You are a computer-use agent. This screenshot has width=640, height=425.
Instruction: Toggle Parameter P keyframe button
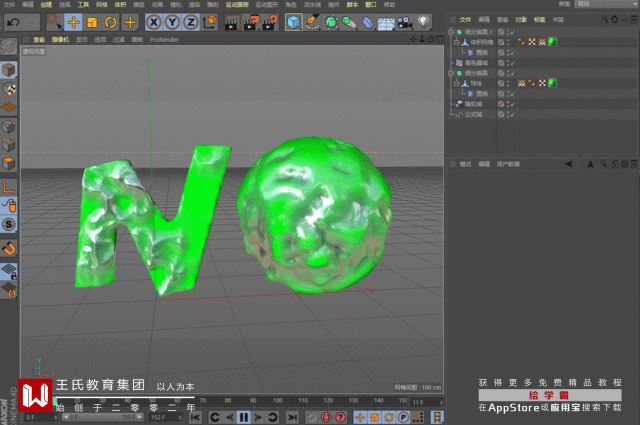coord(403,417)
